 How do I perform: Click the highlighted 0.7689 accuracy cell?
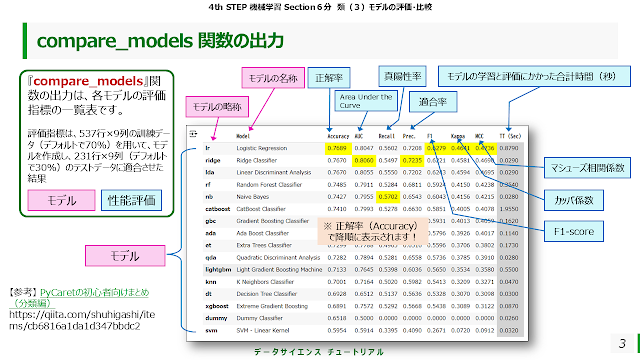point(337,148)
